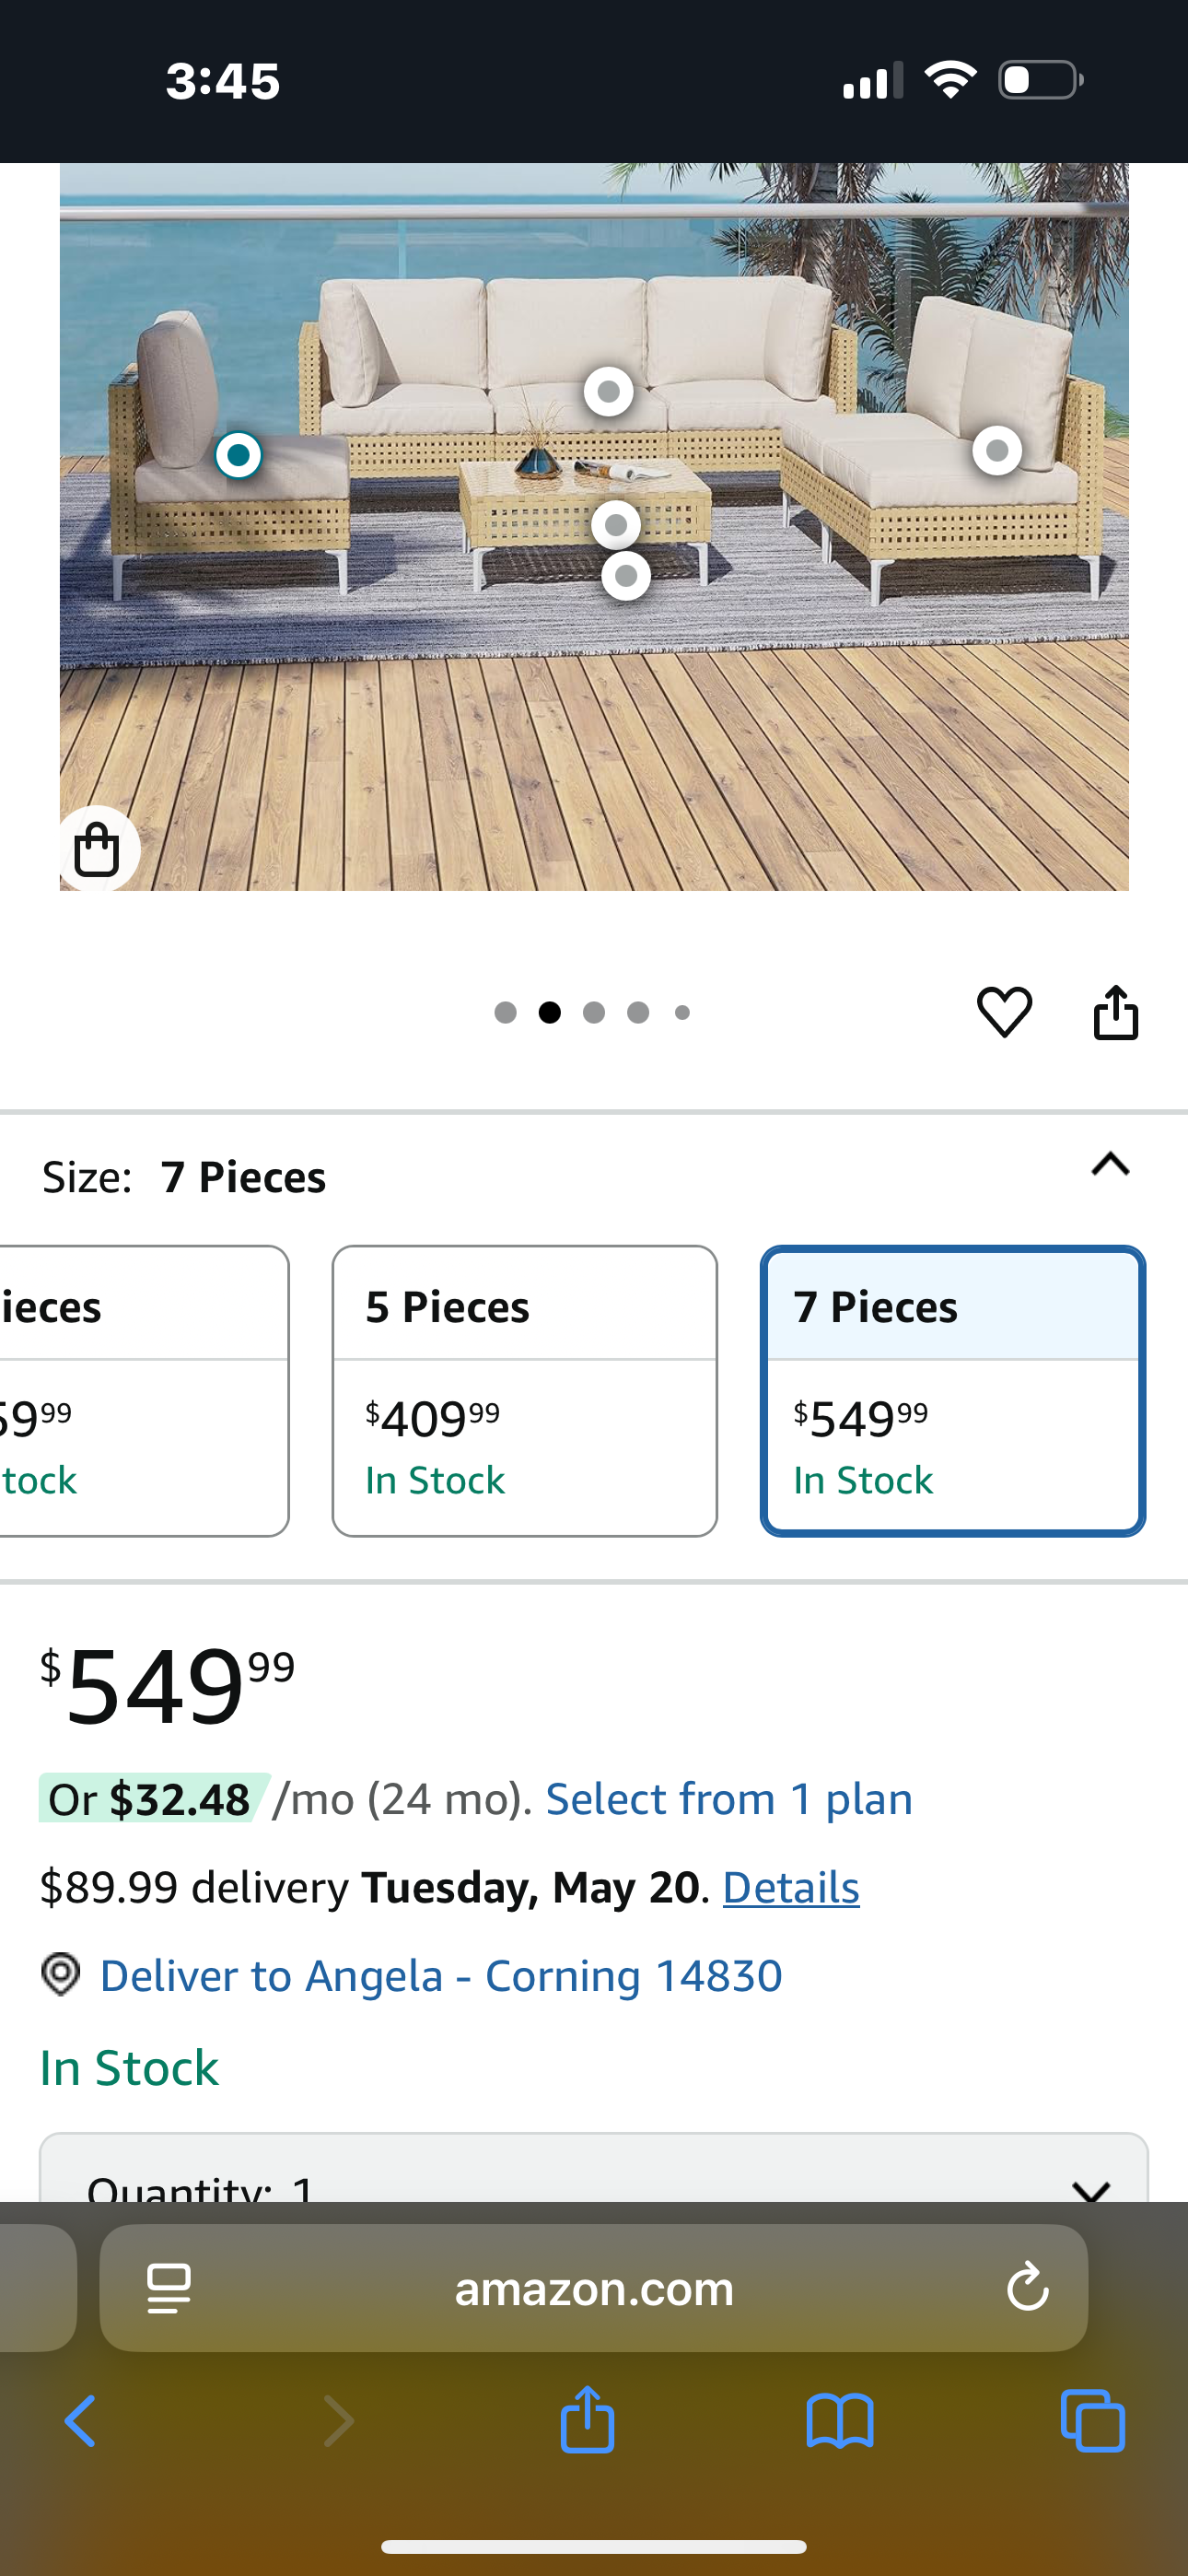
Task: Open Safari tabs overview icon
Action: 1092,2421
